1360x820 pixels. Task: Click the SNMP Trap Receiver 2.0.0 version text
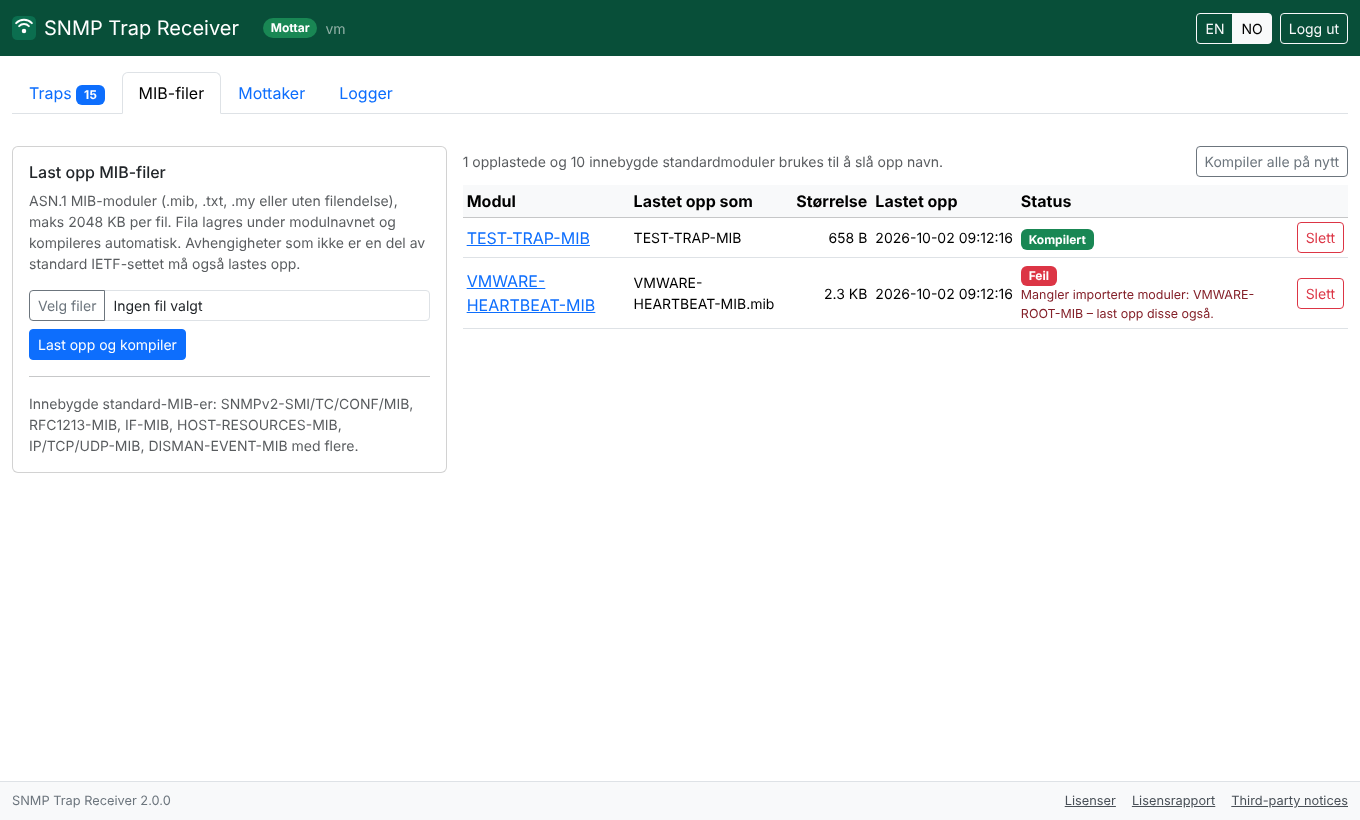[x=91, y=801]
